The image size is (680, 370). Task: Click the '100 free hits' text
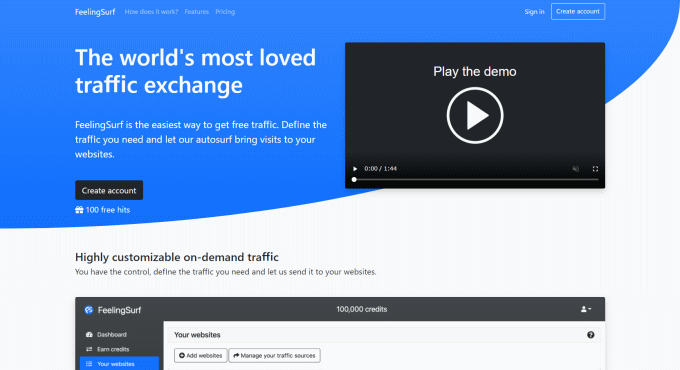point(108,210)
